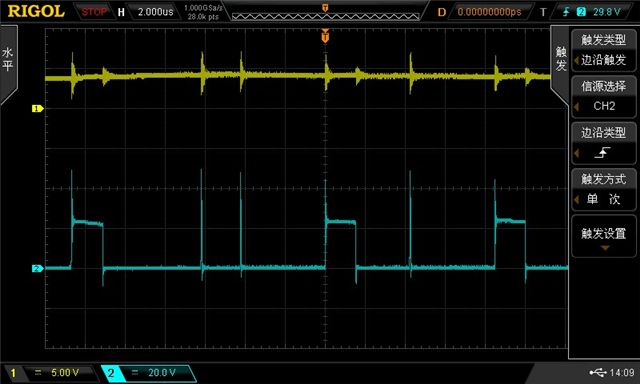The width and height of the screenshot is (640, 384).
Task: Select the CH1 yellow ground level marker
Action: click(x=38, y=109)
